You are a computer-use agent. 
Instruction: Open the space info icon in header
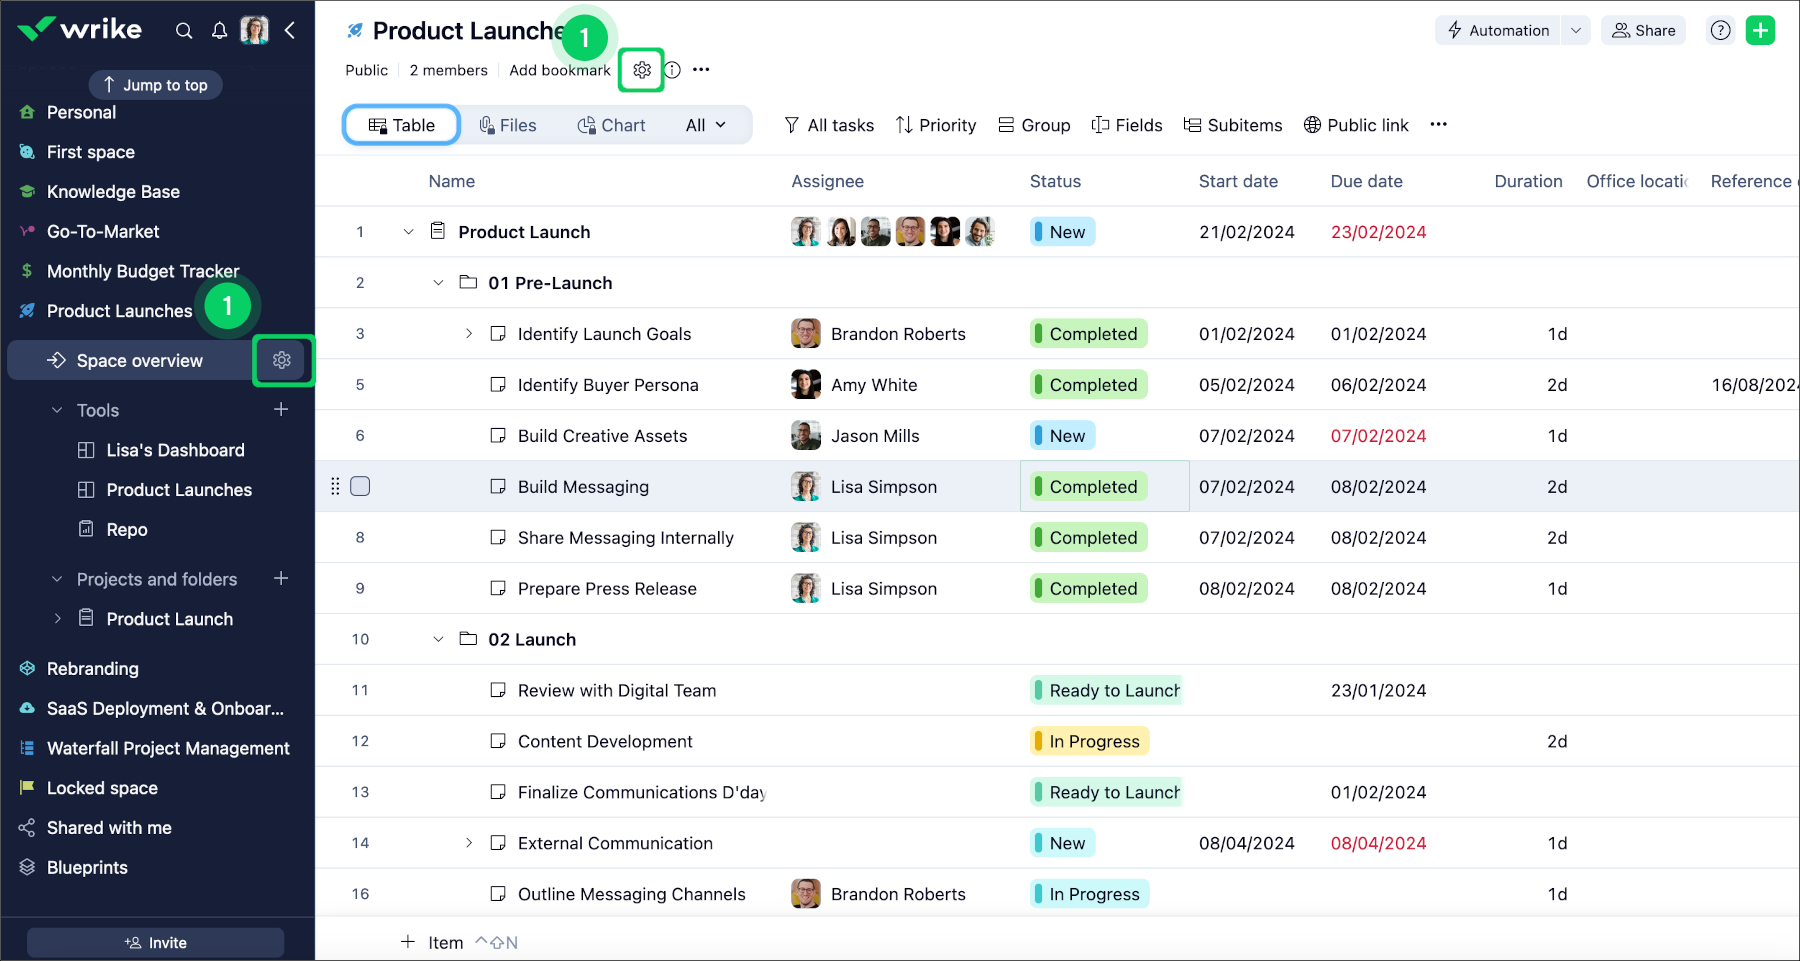coord(673,70)
